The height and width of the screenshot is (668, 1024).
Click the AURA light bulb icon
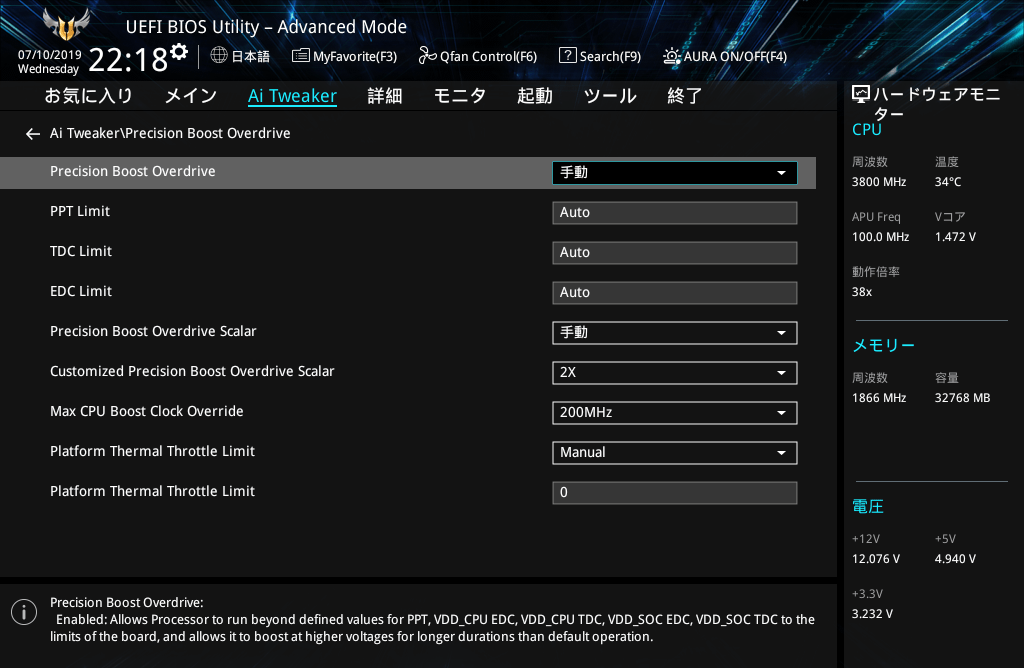[x=671, y=56]
